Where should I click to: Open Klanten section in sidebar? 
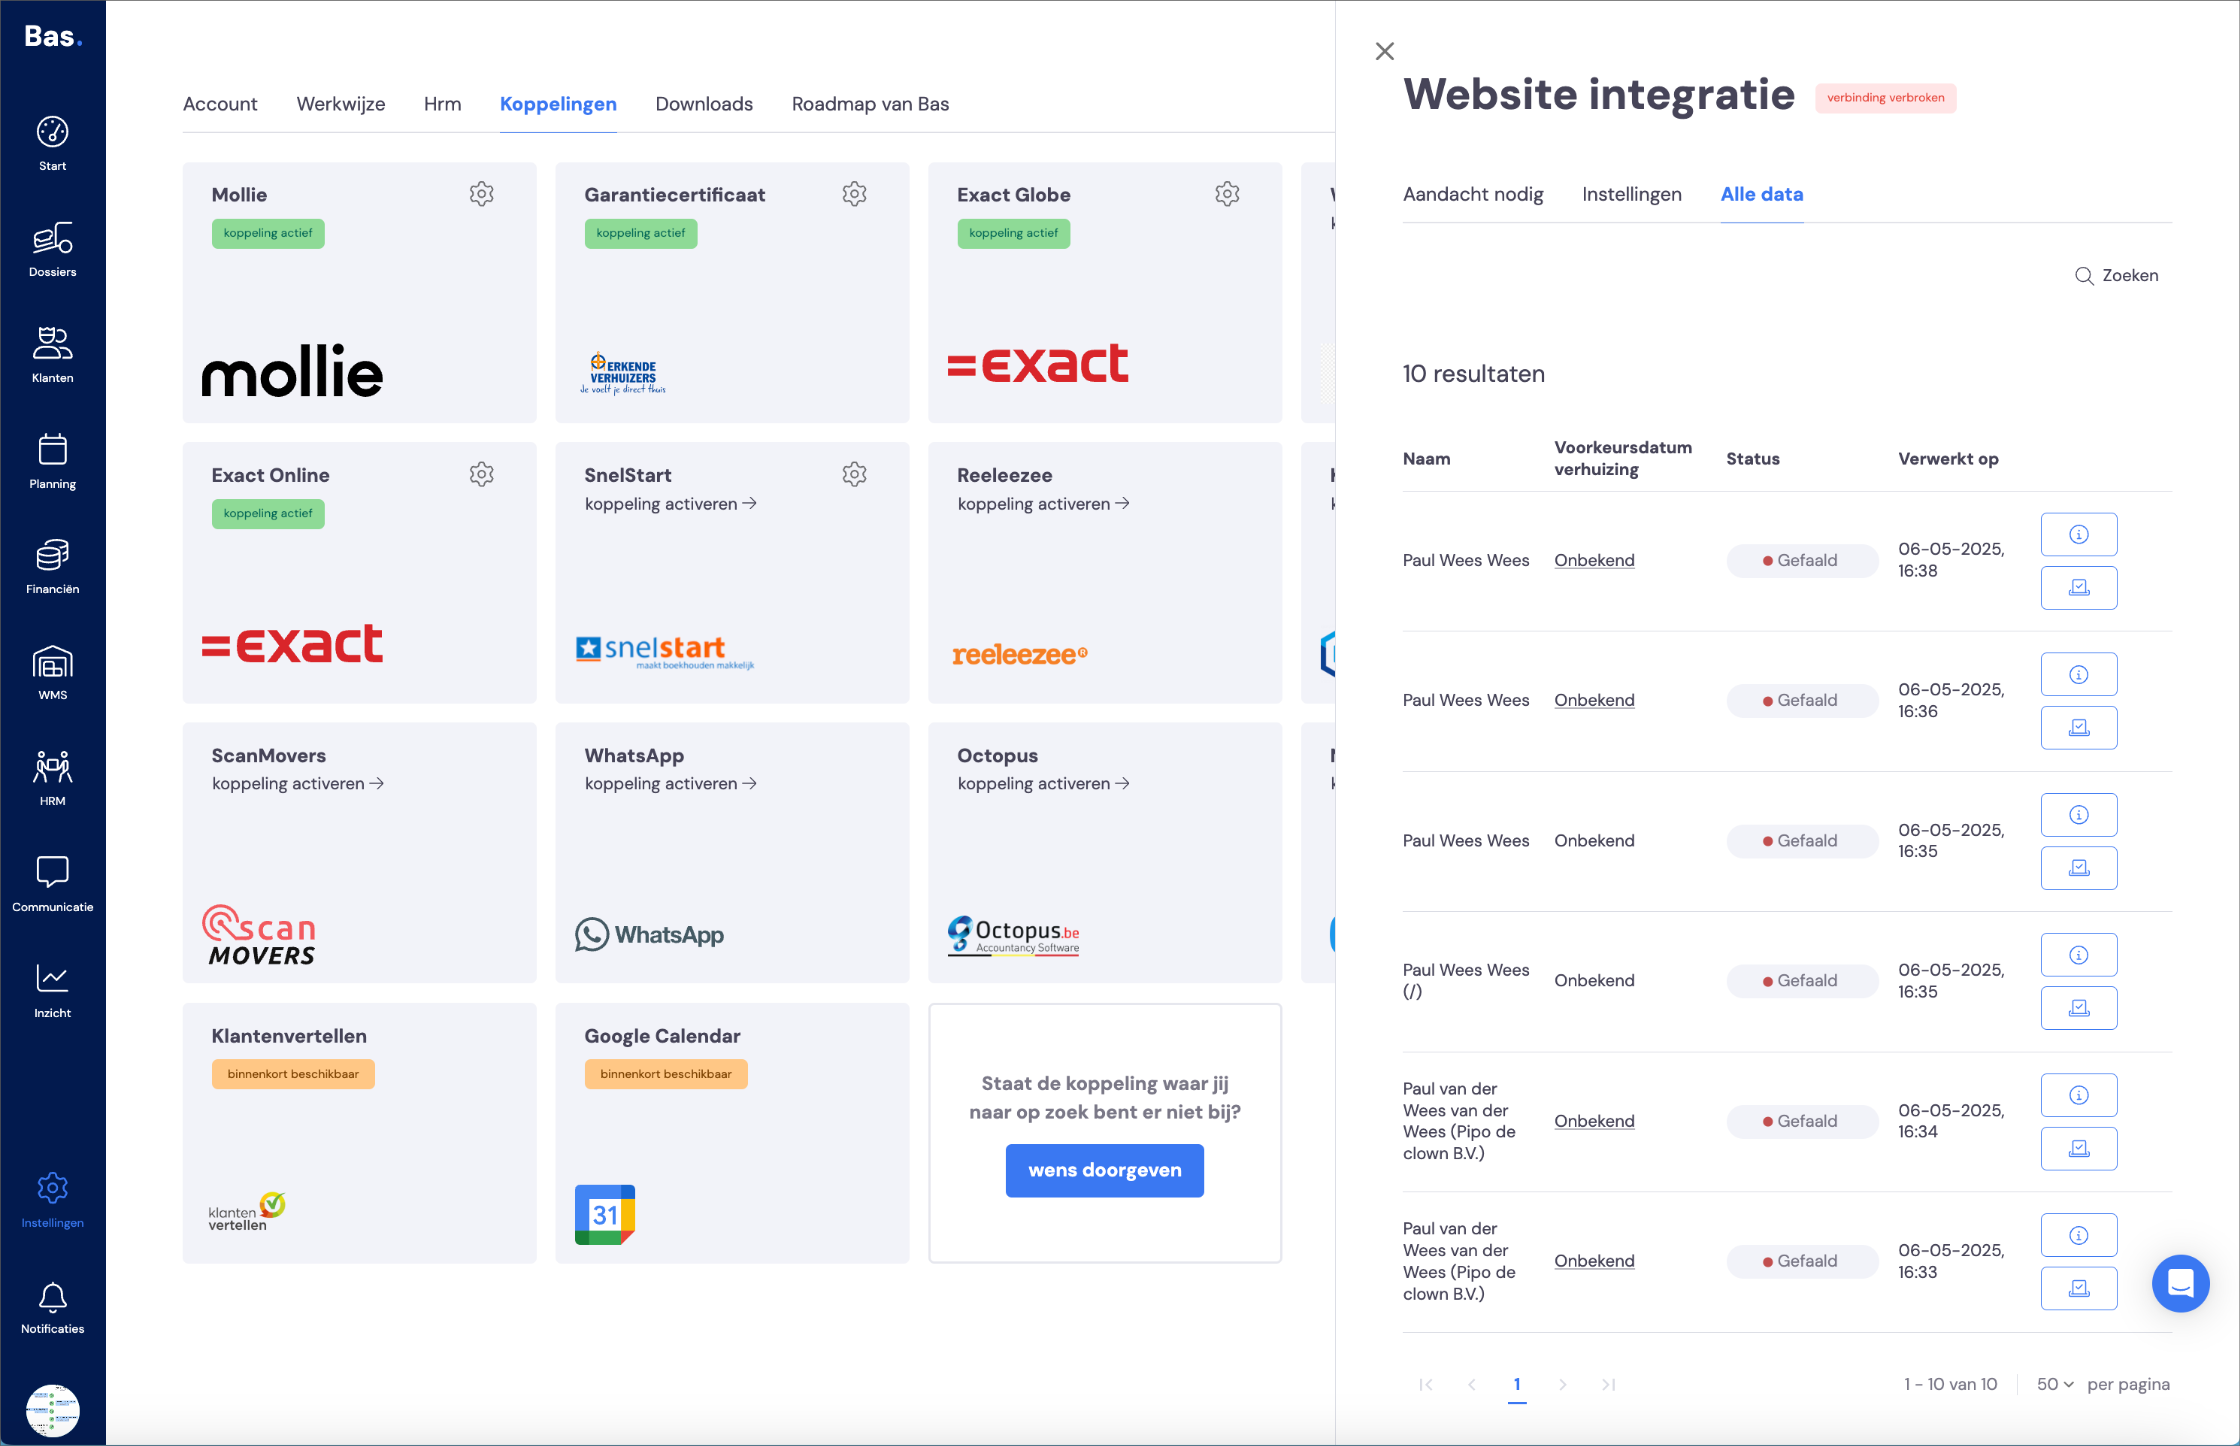point(52,356)
